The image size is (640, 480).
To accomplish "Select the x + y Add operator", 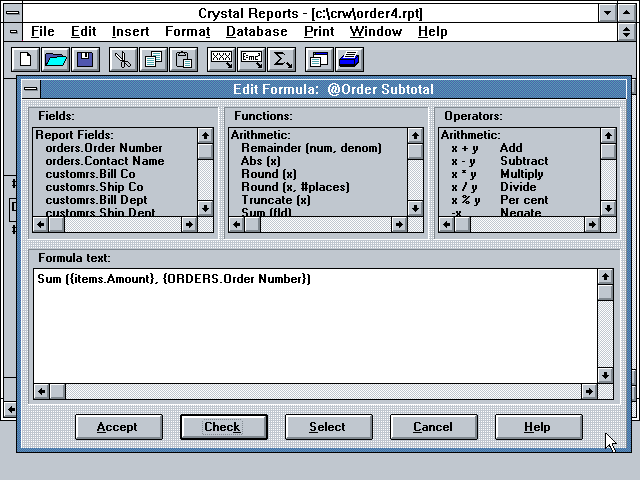I will click(x=487, y=148).
